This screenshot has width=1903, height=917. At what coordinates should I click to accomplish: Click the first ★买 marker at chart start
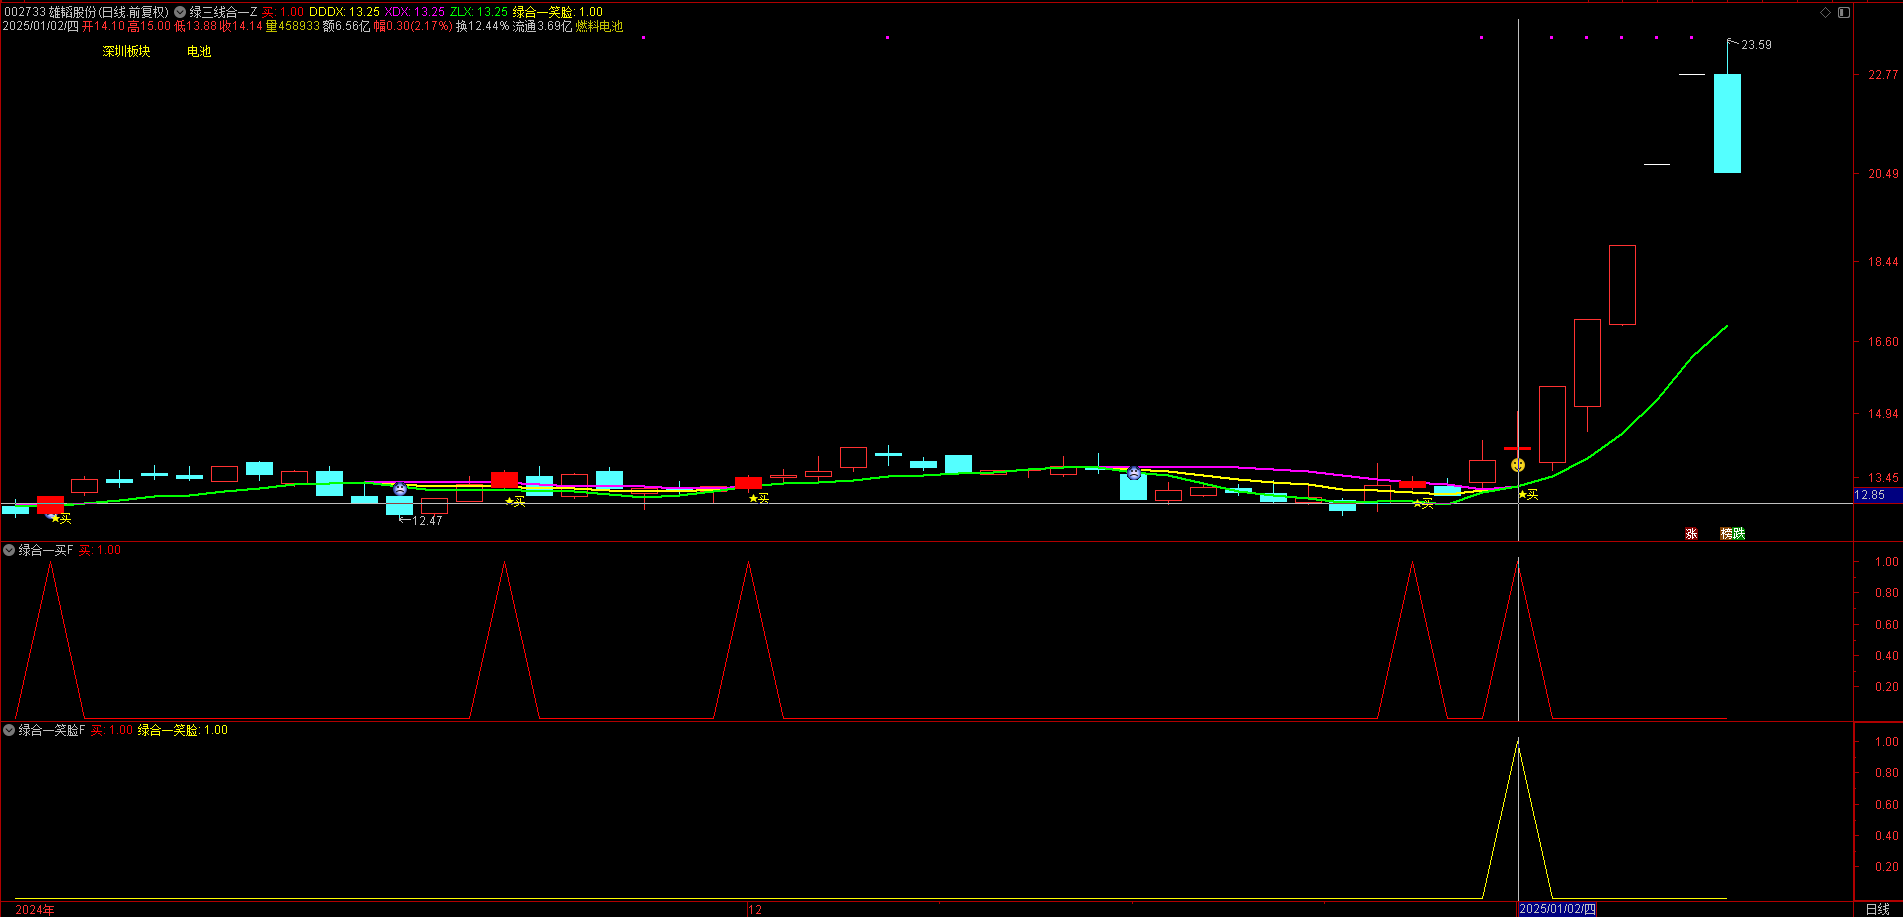click(x=61, y=518)
